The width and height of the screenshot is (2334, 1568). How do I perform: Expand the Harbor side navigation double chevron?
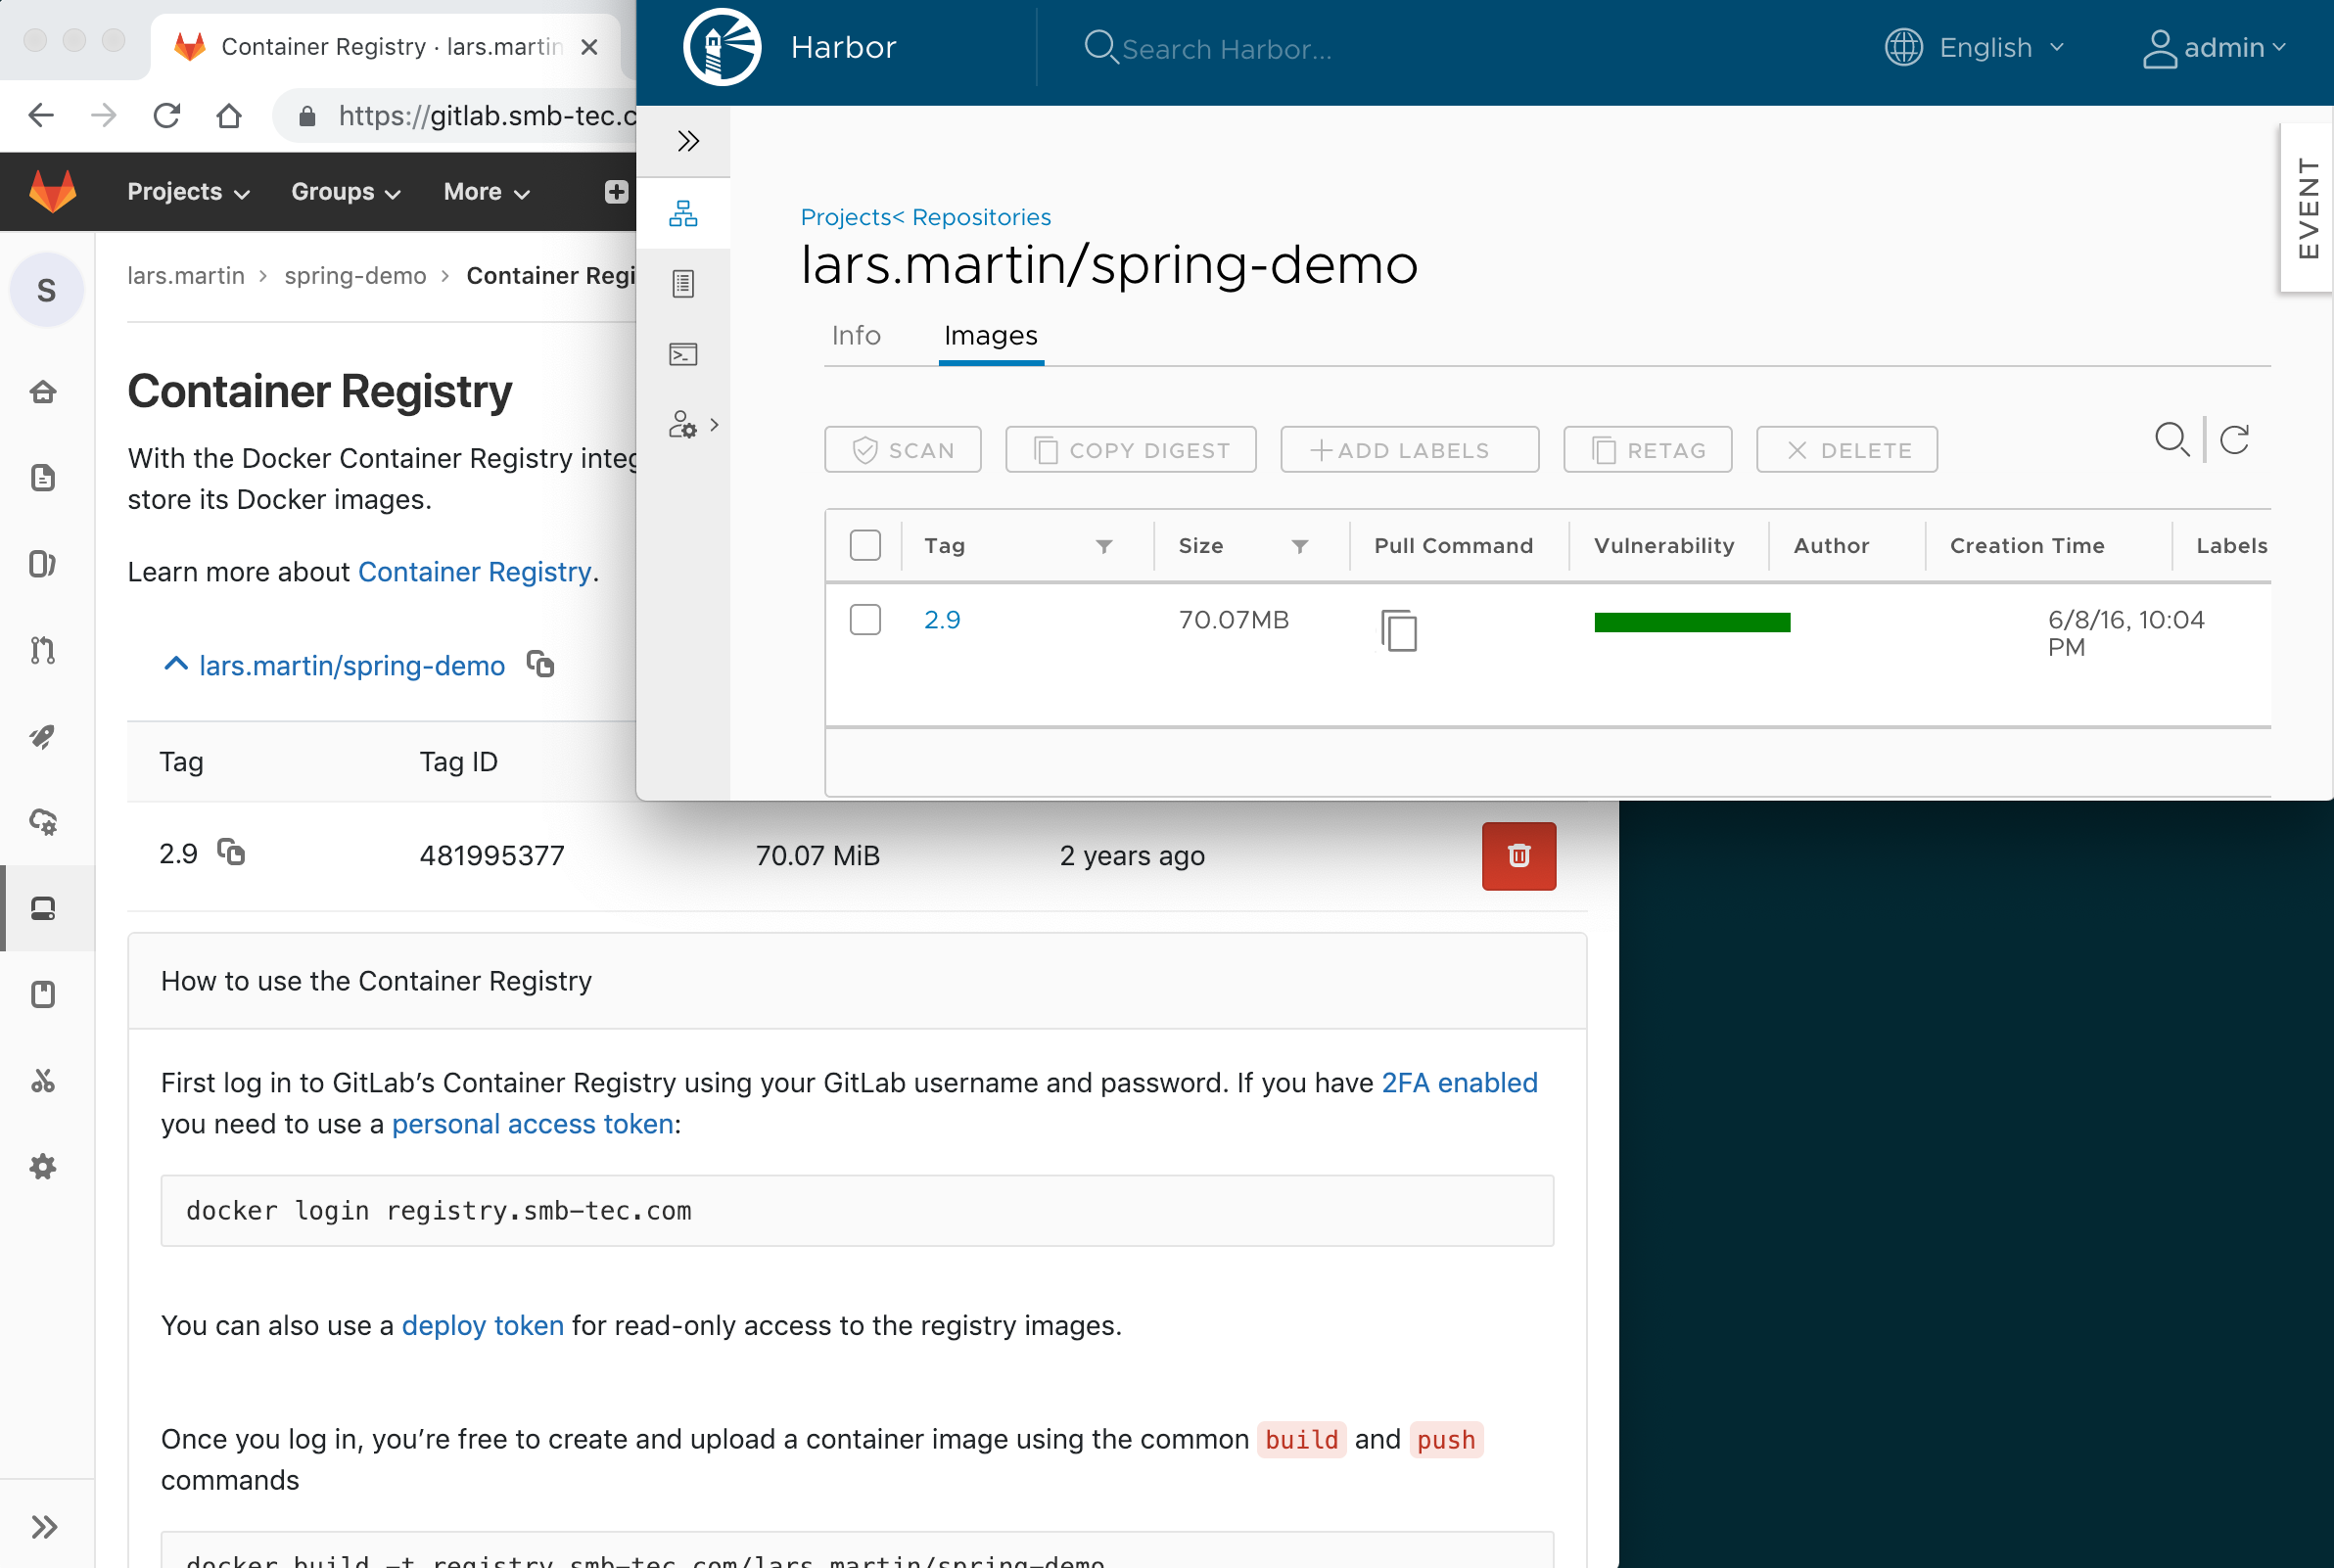687,141
